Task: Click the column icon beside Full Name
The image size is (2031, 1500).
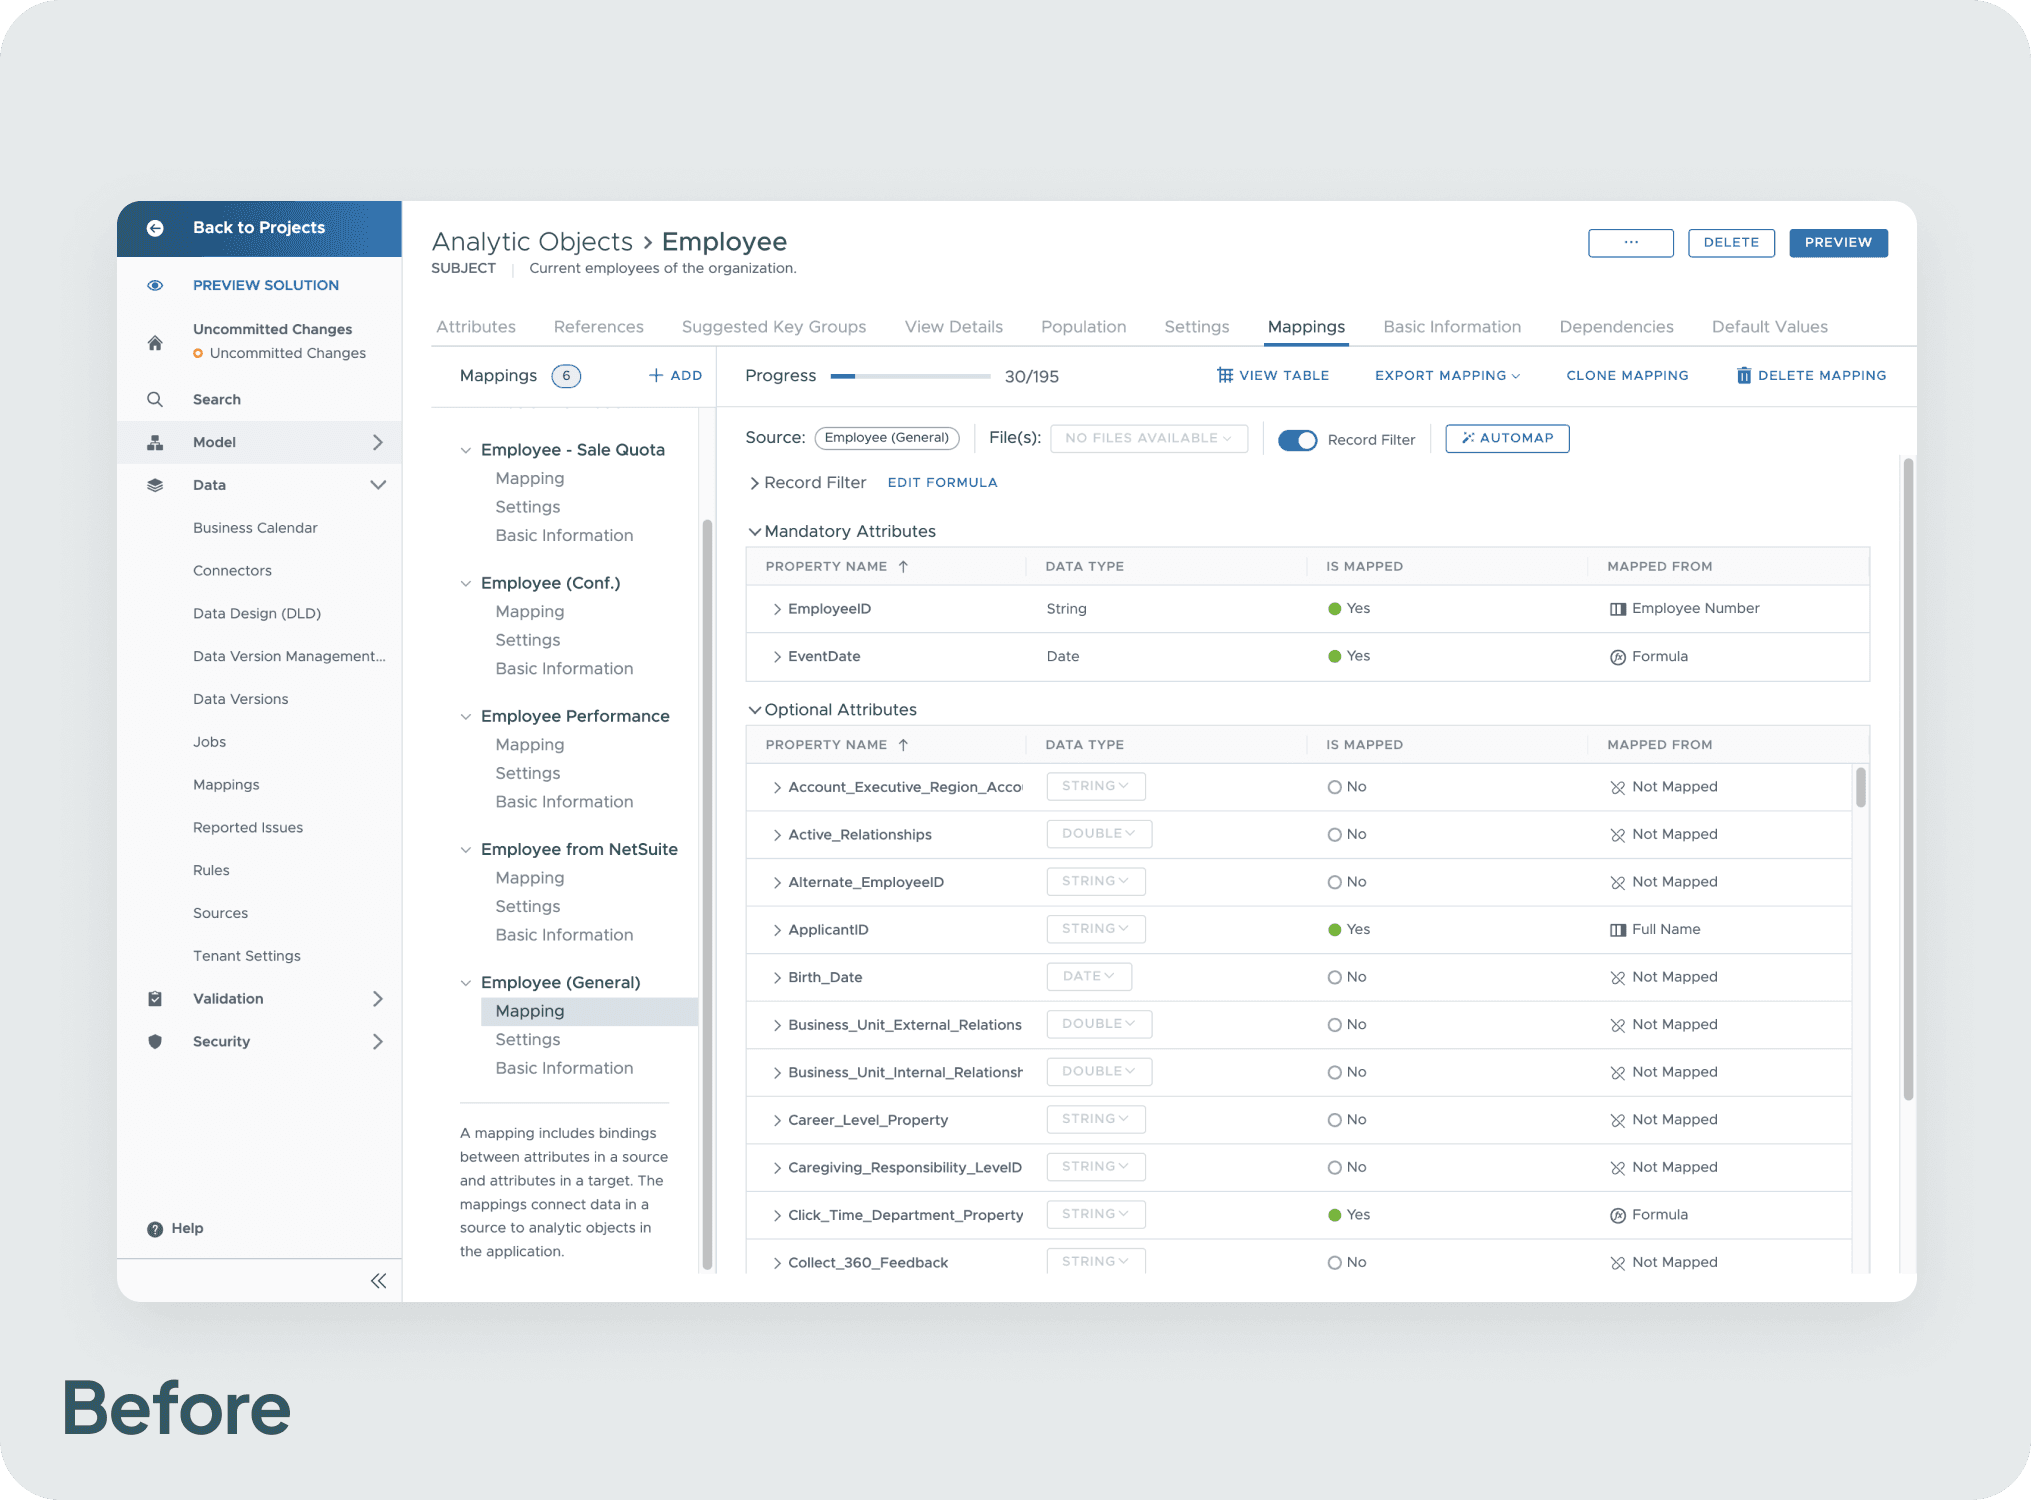Action: [x=1618, y=930]
